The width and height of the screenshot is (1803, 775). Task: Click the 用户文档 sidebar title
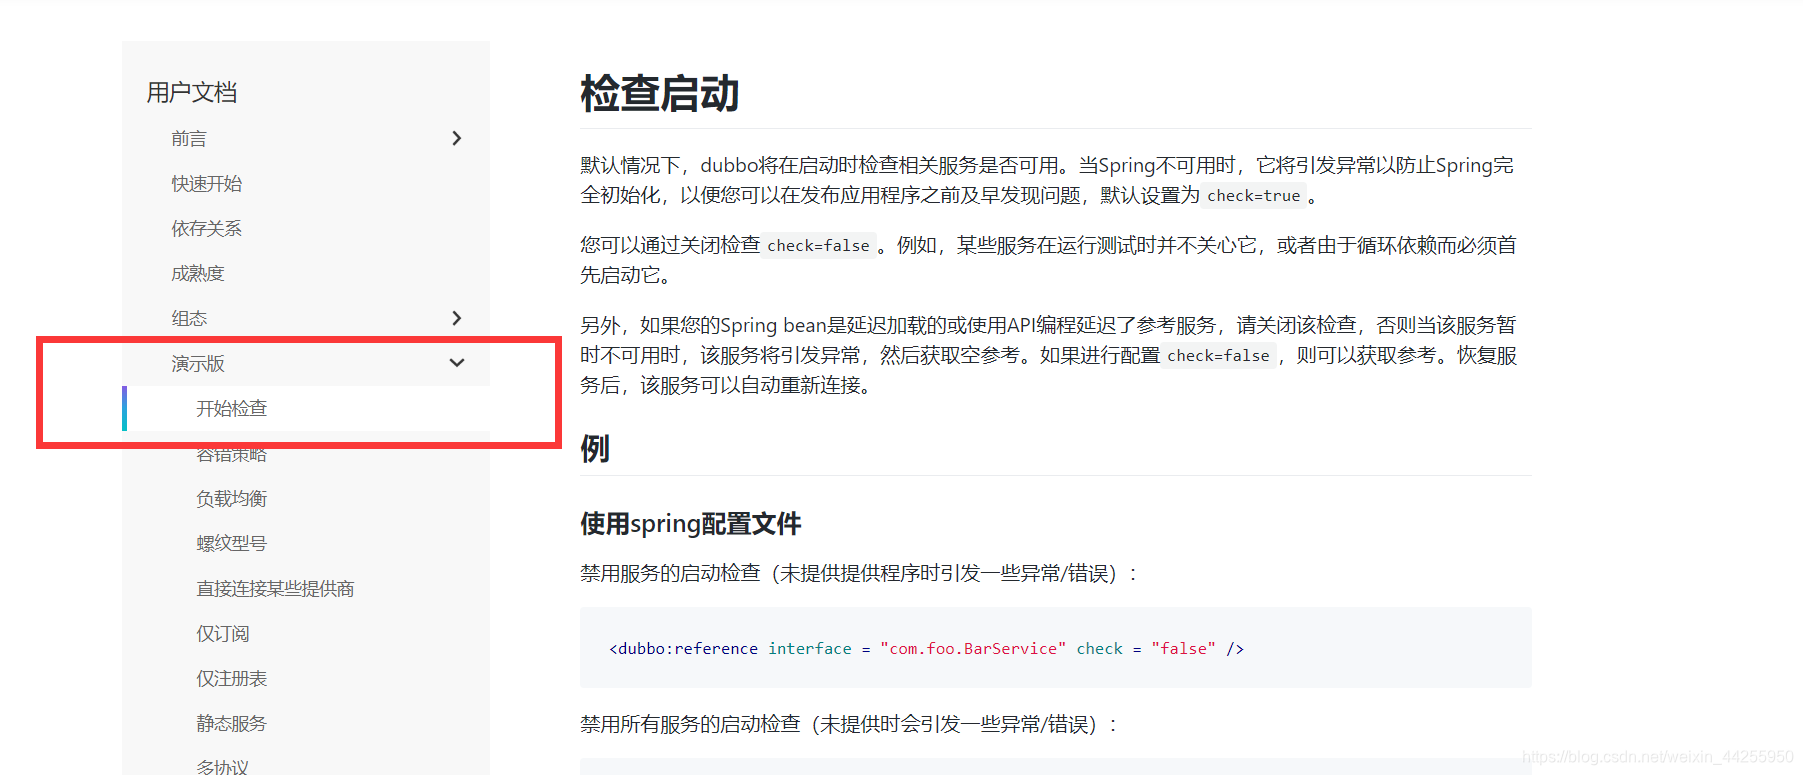(x=192, y=92)
